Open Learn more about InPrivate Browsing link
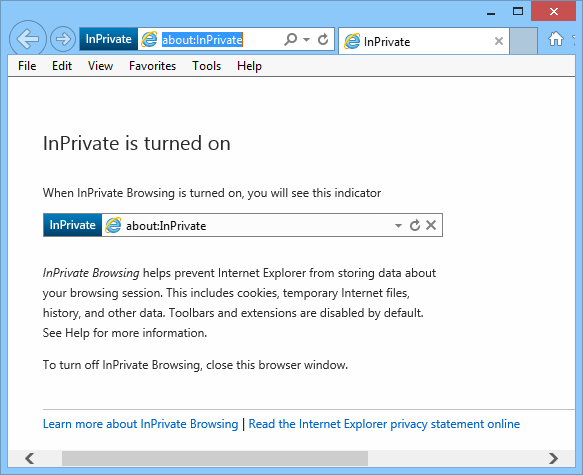The image size is (583, 475). (141, 424)
